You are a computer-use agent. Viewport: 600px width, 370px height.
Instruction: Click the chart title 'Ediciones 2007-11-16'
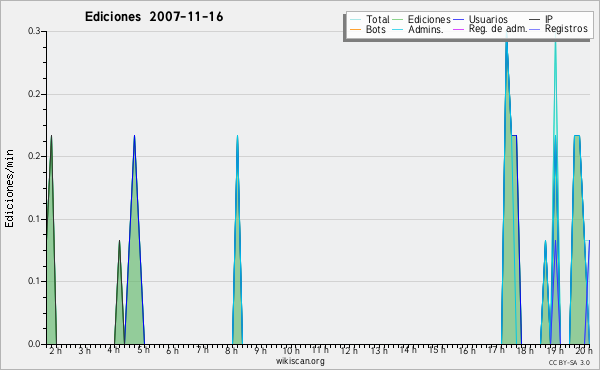[154, 17]
